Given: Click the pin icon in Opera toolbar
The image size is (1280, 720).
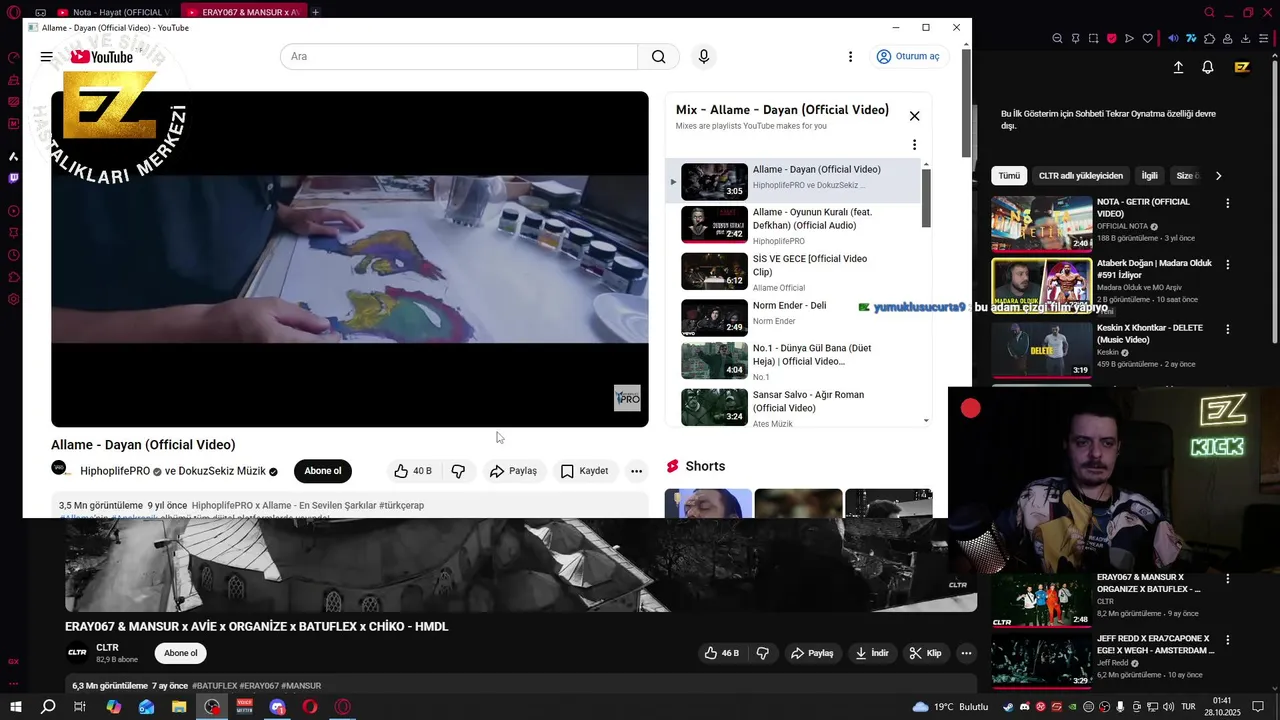Looking at the screenshot, I should pos(1075,39).
